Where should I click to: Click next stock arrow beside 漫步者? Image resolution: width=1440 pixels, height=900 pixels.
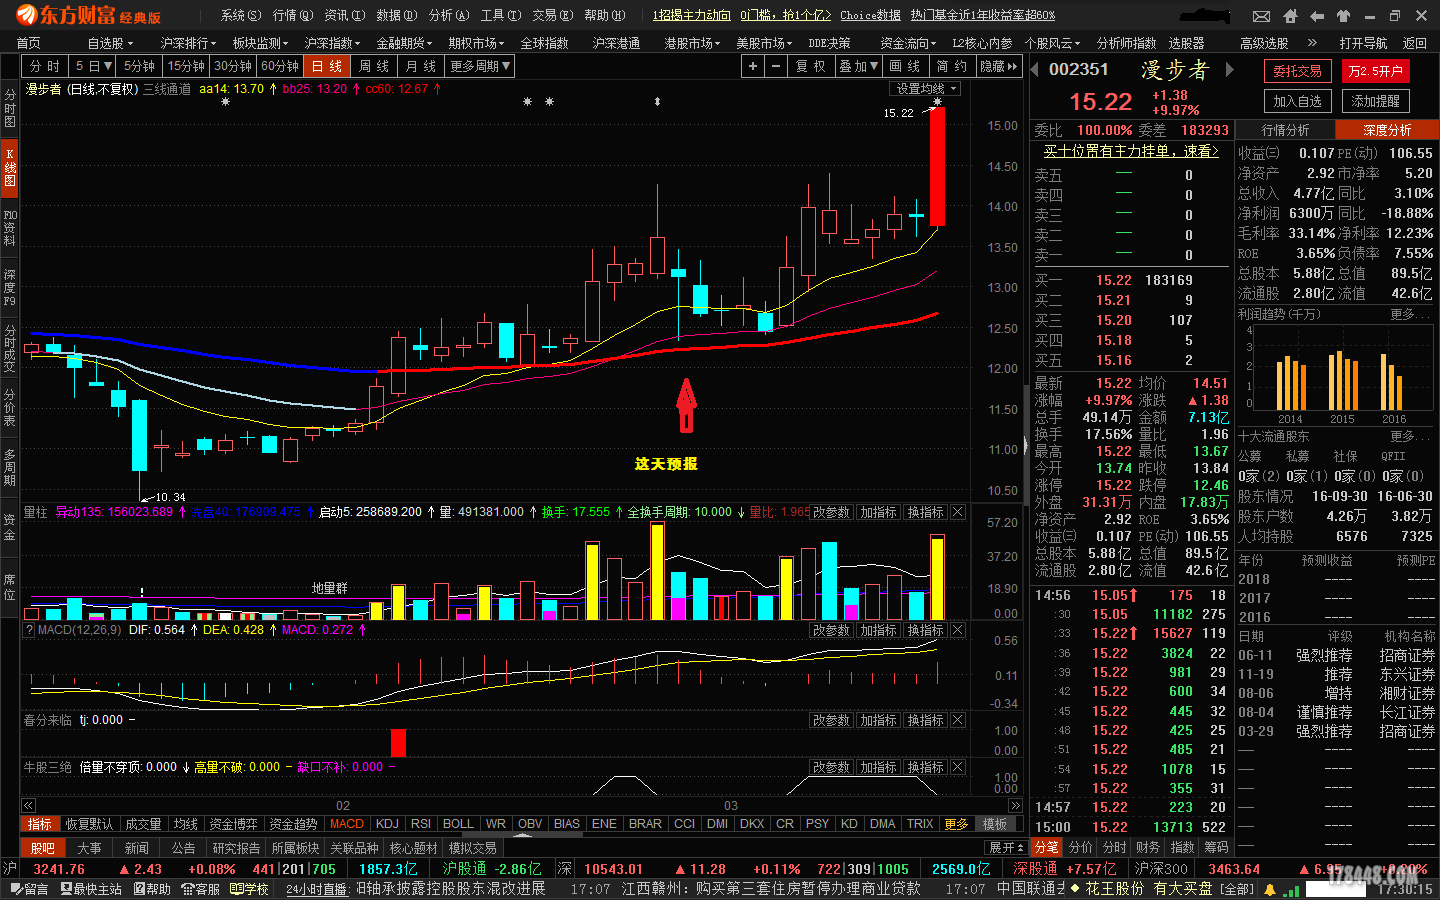click(1230, 70)
